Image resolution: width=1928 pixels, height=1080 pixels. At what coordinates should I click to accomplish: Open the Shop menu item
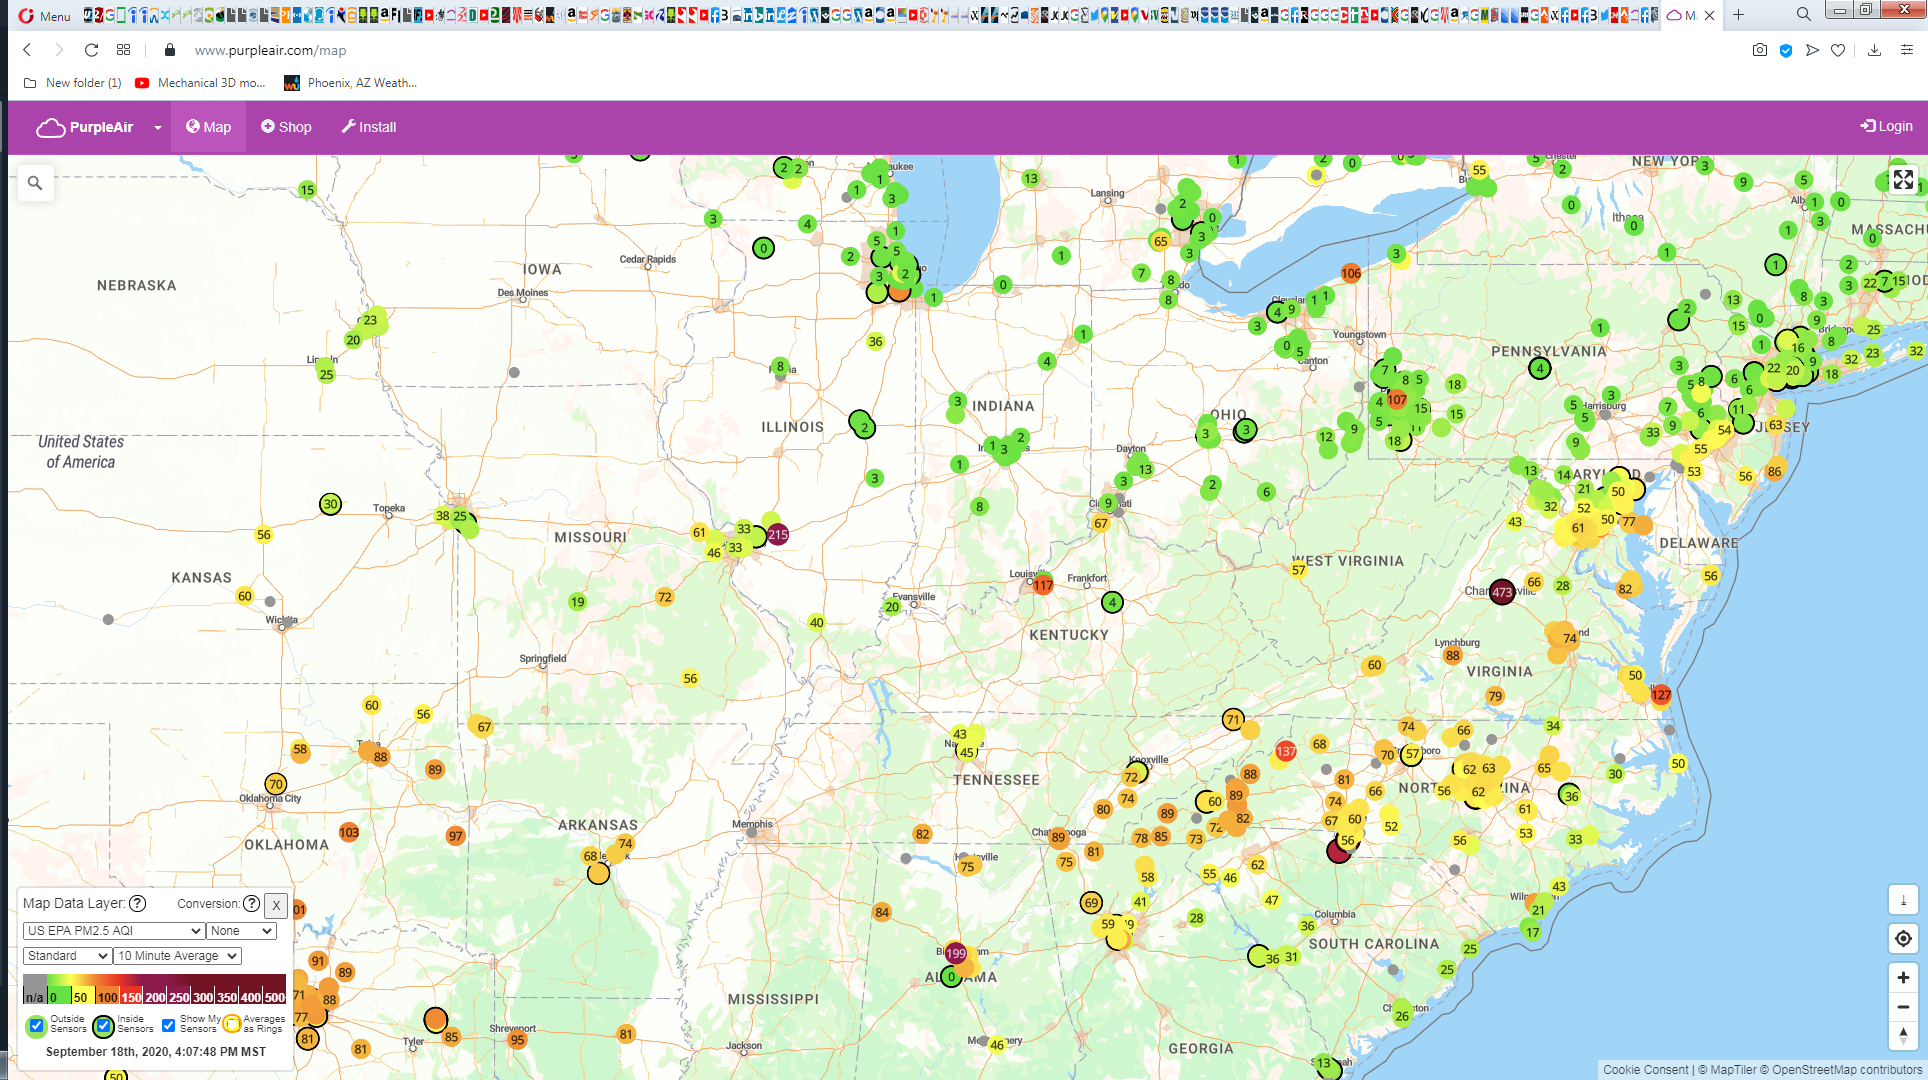[286, 127]
